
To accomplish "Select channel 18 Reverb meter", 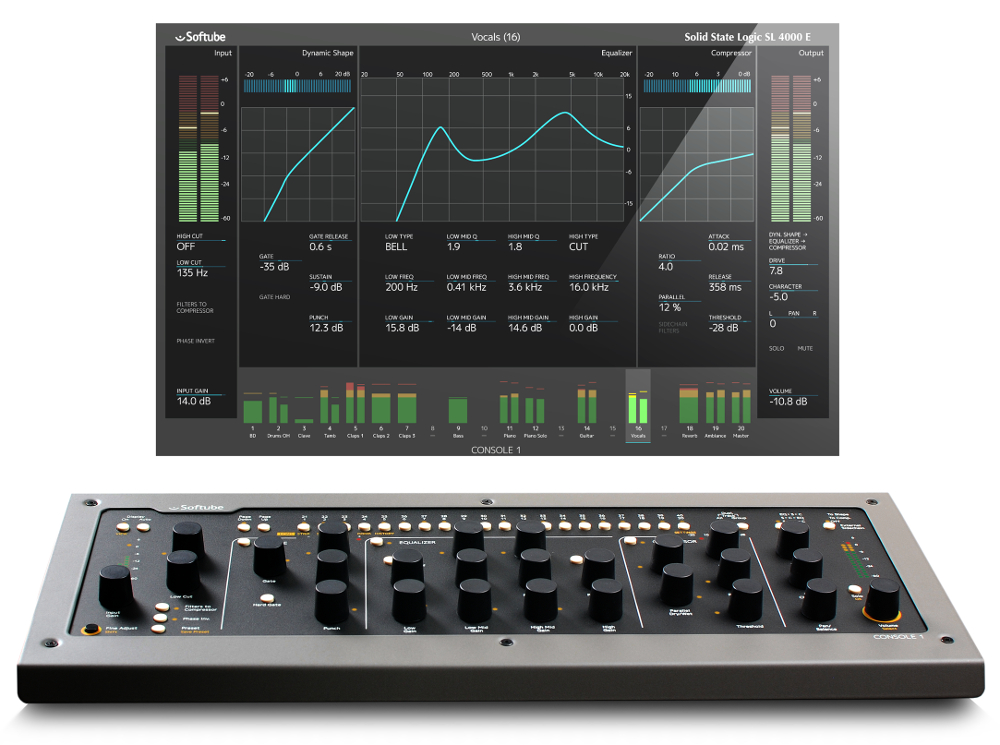I will coord(689,409).
